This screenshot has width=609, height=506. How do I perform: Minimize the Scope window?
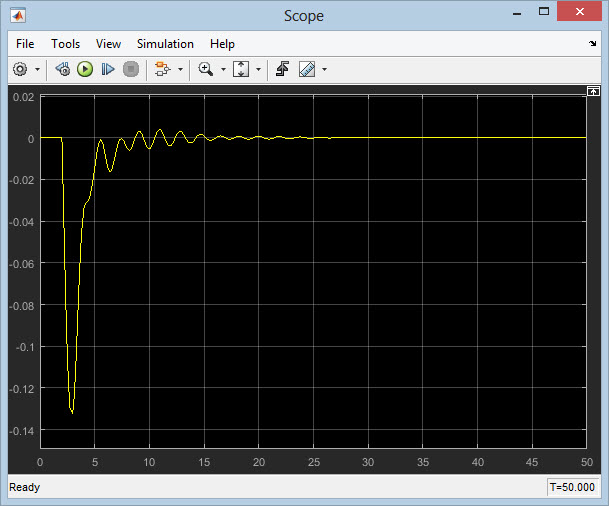517,12
